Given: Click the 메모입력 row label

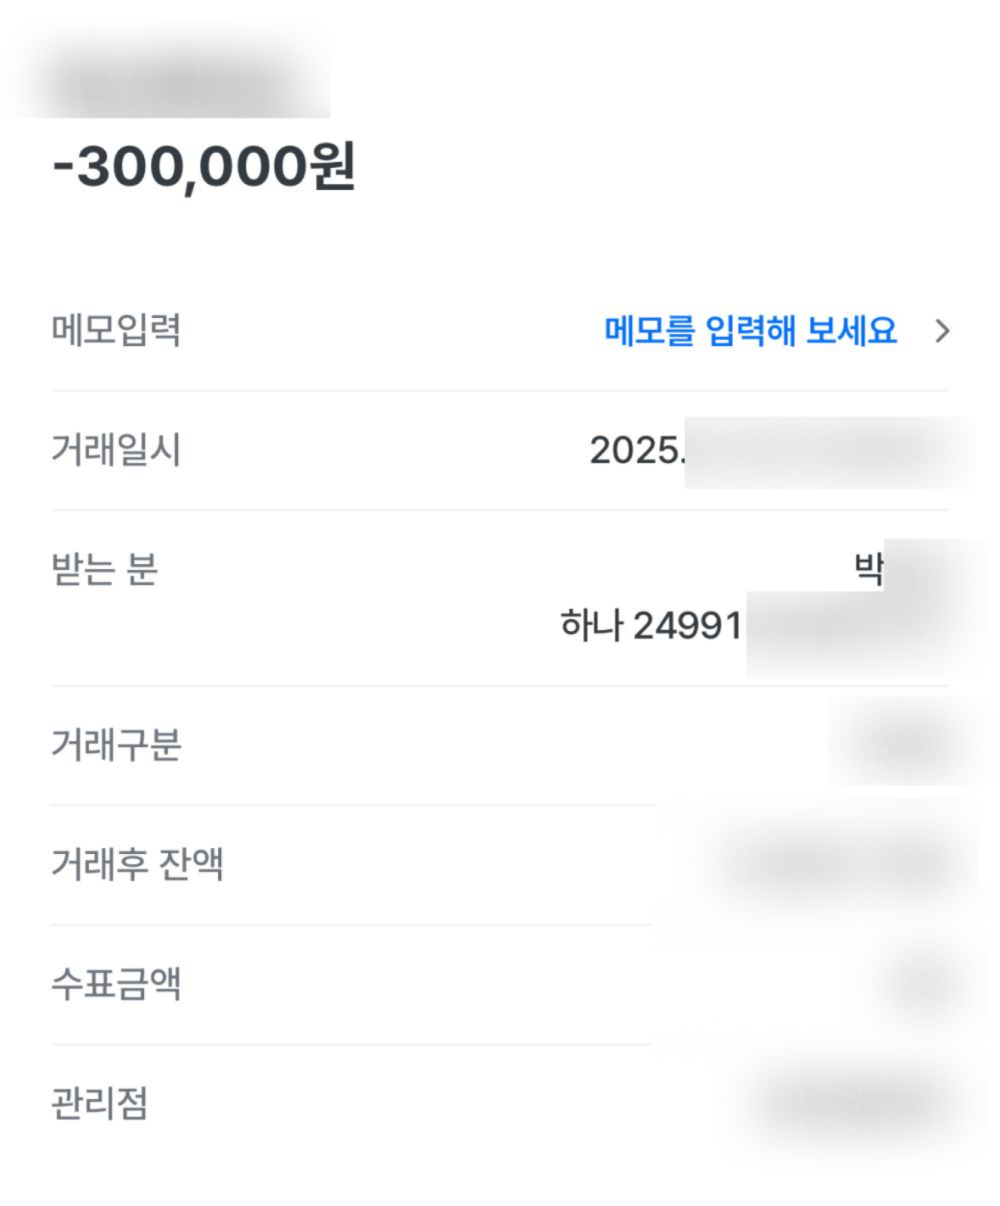Looking at the screenshot, I should [116, 330].
